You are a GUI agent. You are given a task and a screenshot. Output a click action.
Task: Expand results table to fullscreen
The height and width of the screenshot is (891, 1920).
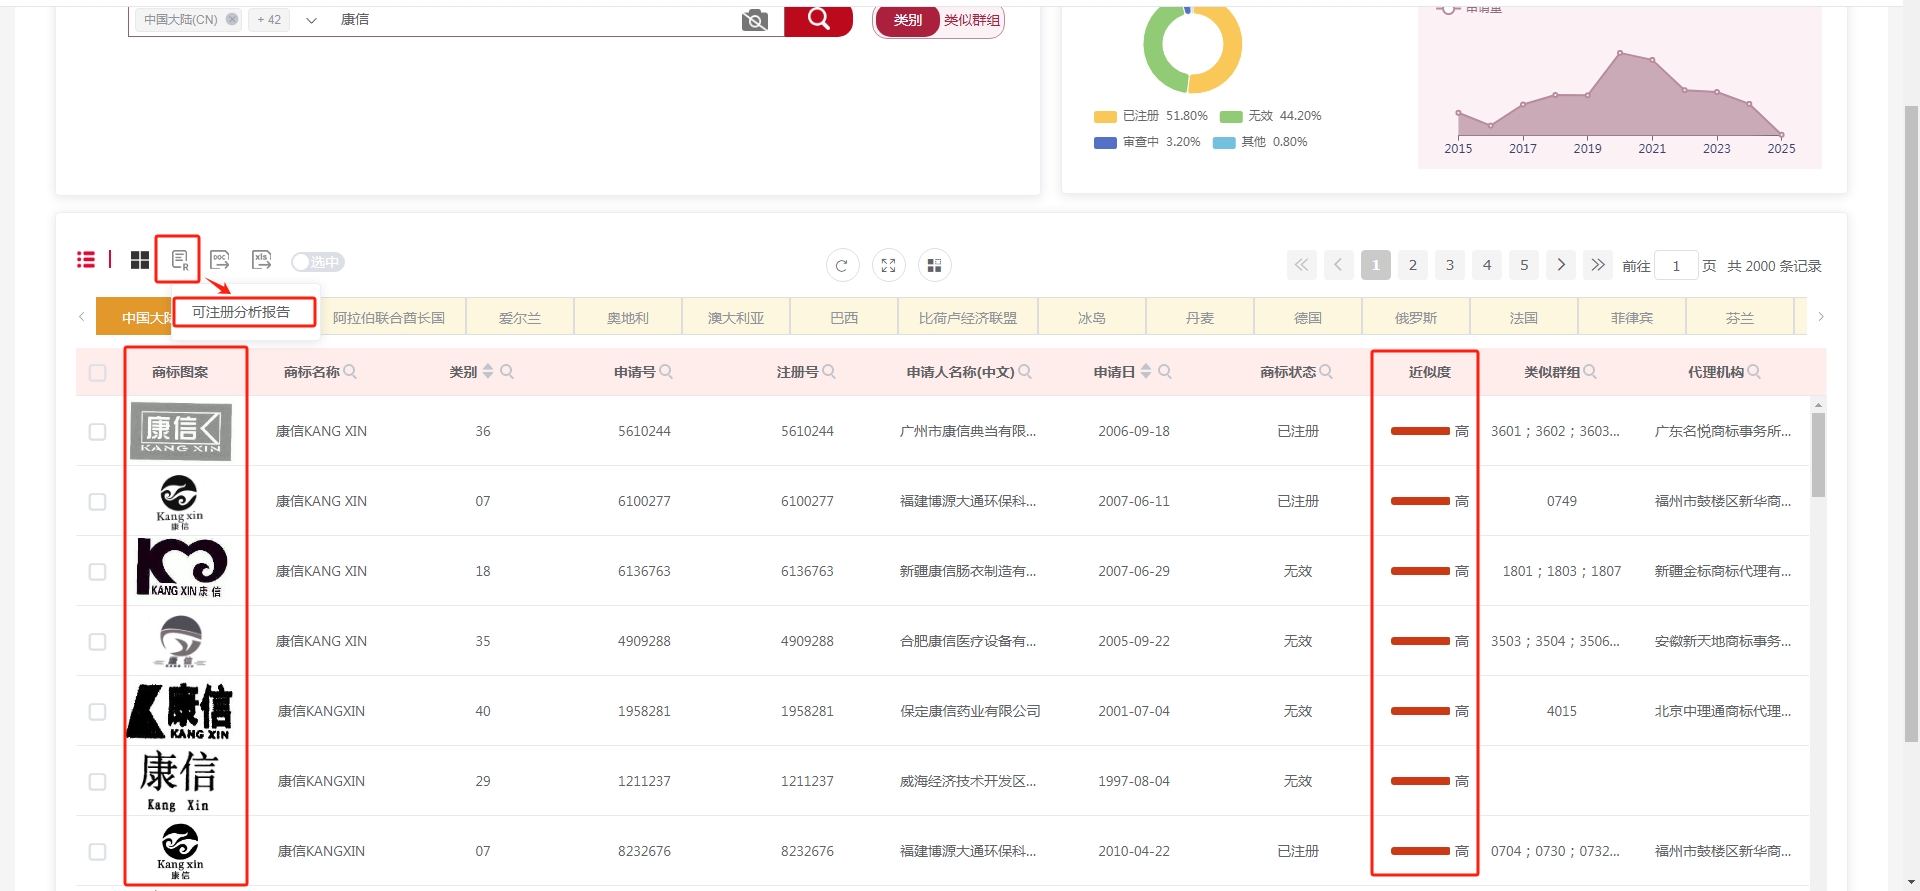point(888,265)
